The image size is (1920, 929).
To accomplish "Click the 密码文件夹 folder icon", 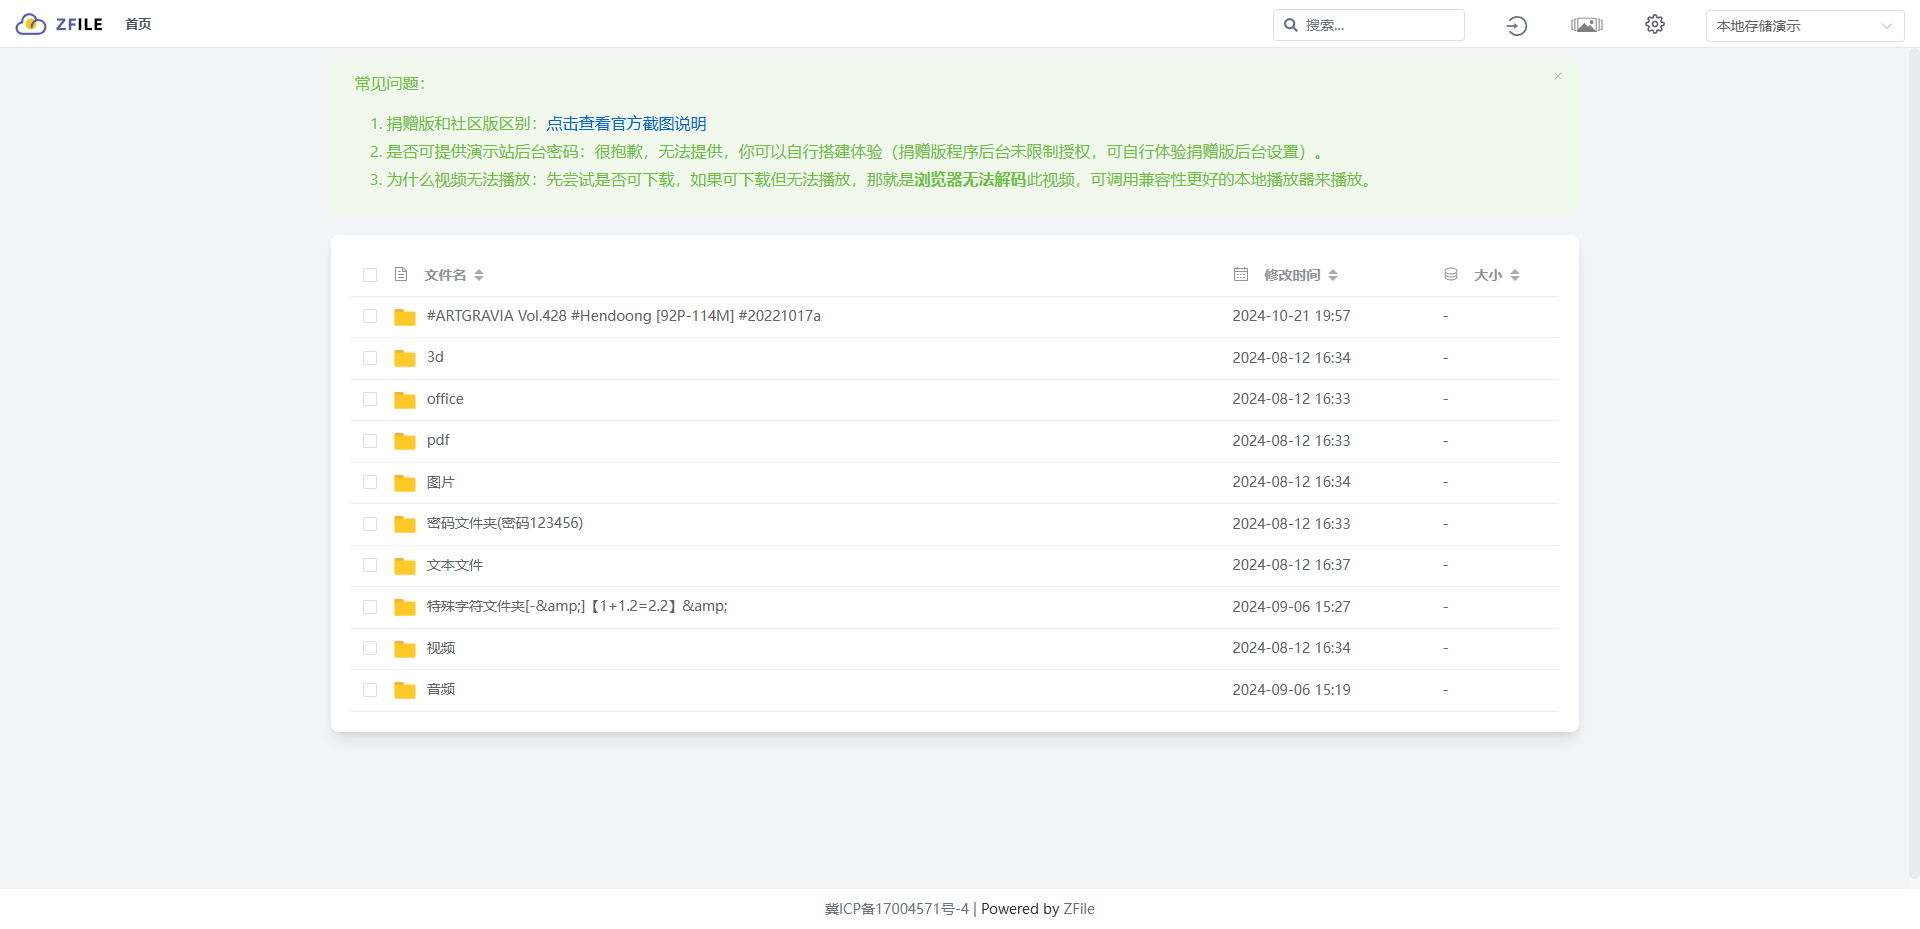I will [x=405, y=524].
